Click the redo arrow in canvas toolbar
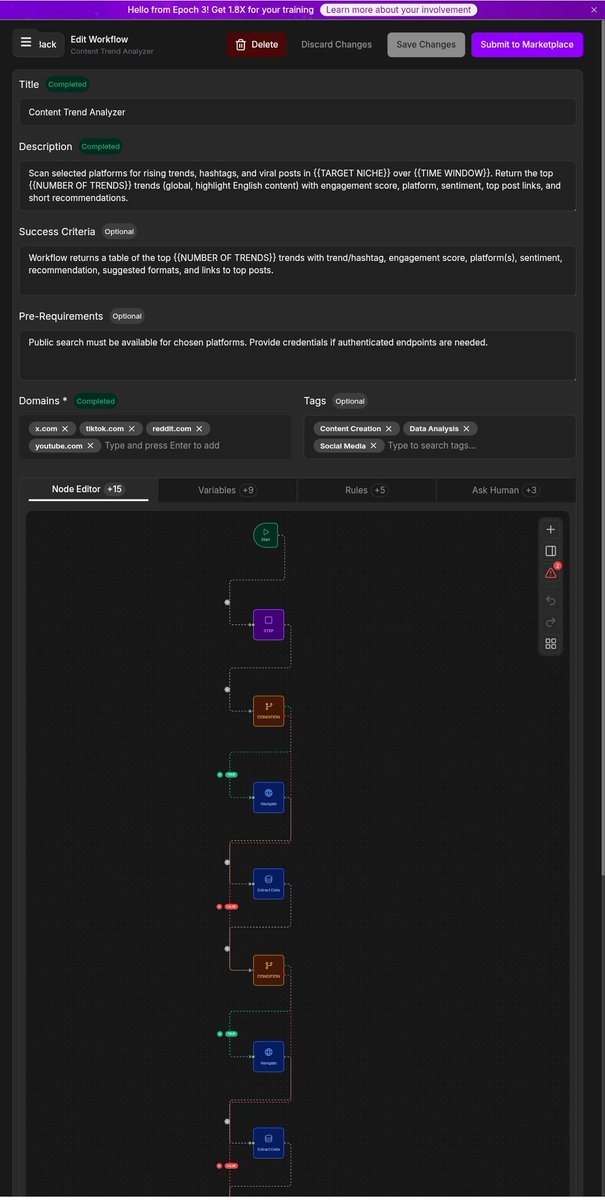Image resolution: width=605 pixels, height=1200 pixels. [x=551, y=622]
